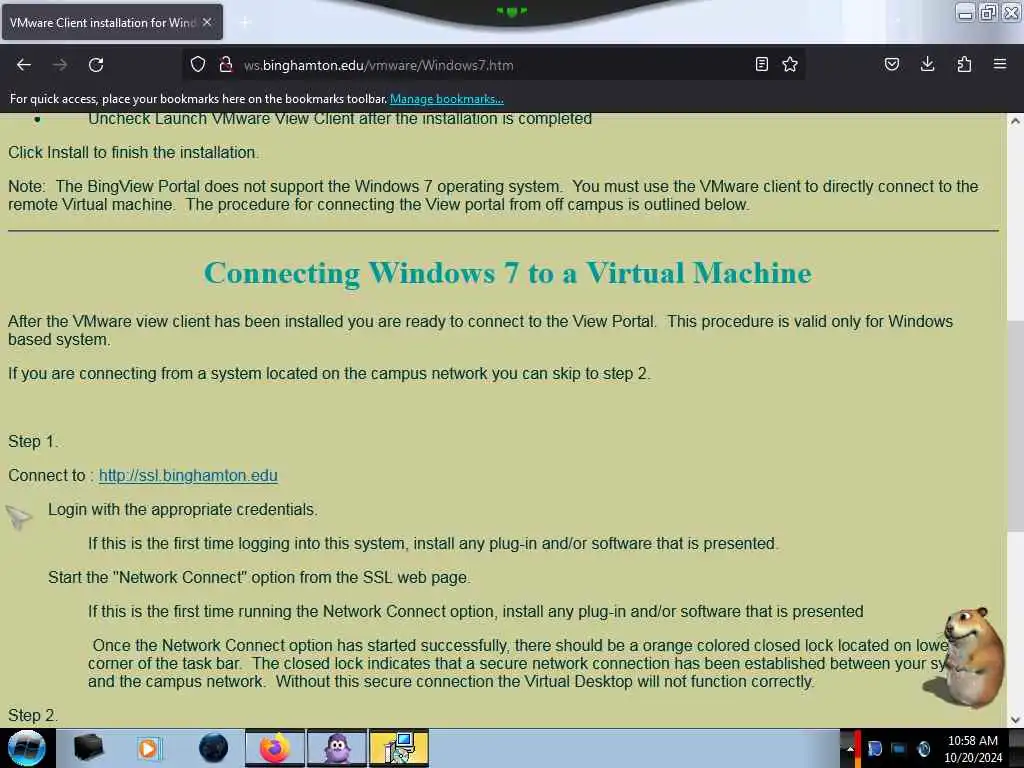Click the Connecting Windows 7 heading

tap(507, 273)
